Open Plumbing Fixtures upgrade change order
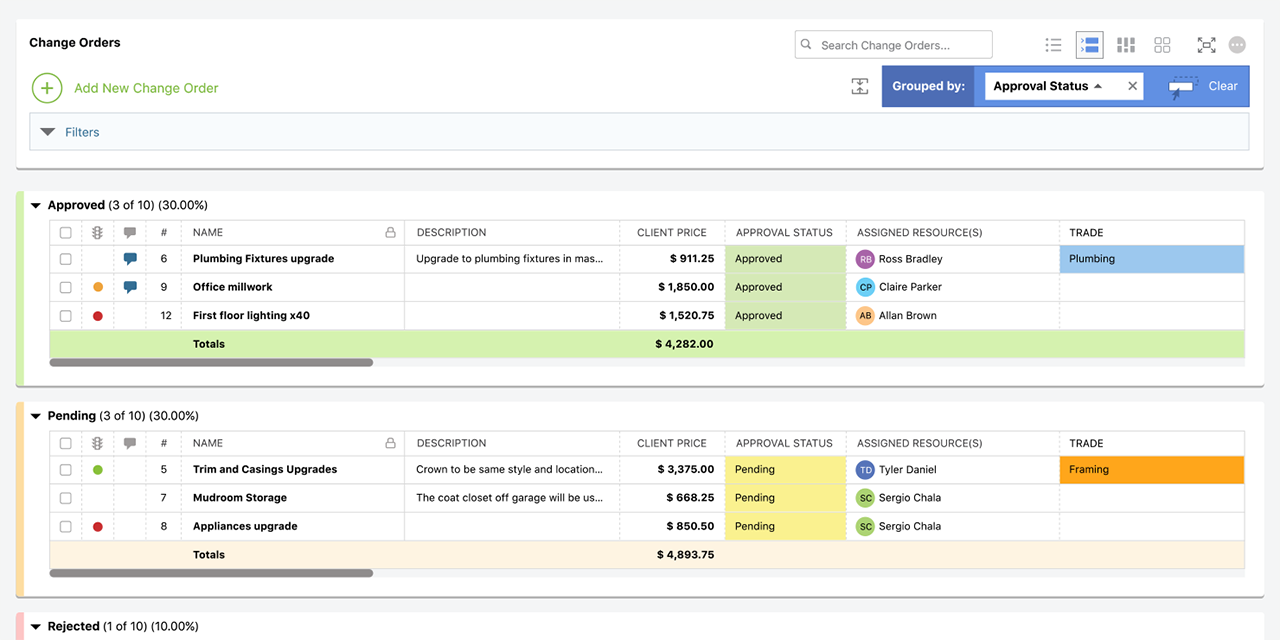The image size is (1280, 640). 263,259
